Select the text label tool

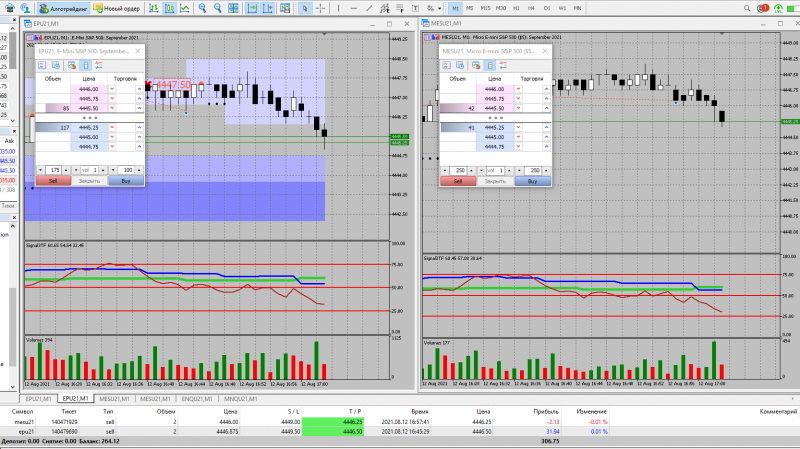[x=415, y=8]
